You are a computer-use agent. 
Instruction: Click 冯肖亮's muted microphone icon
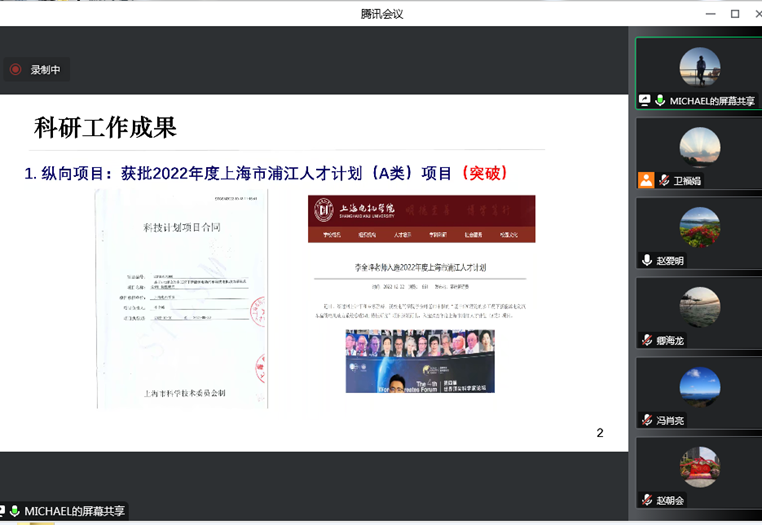point(647,420)
